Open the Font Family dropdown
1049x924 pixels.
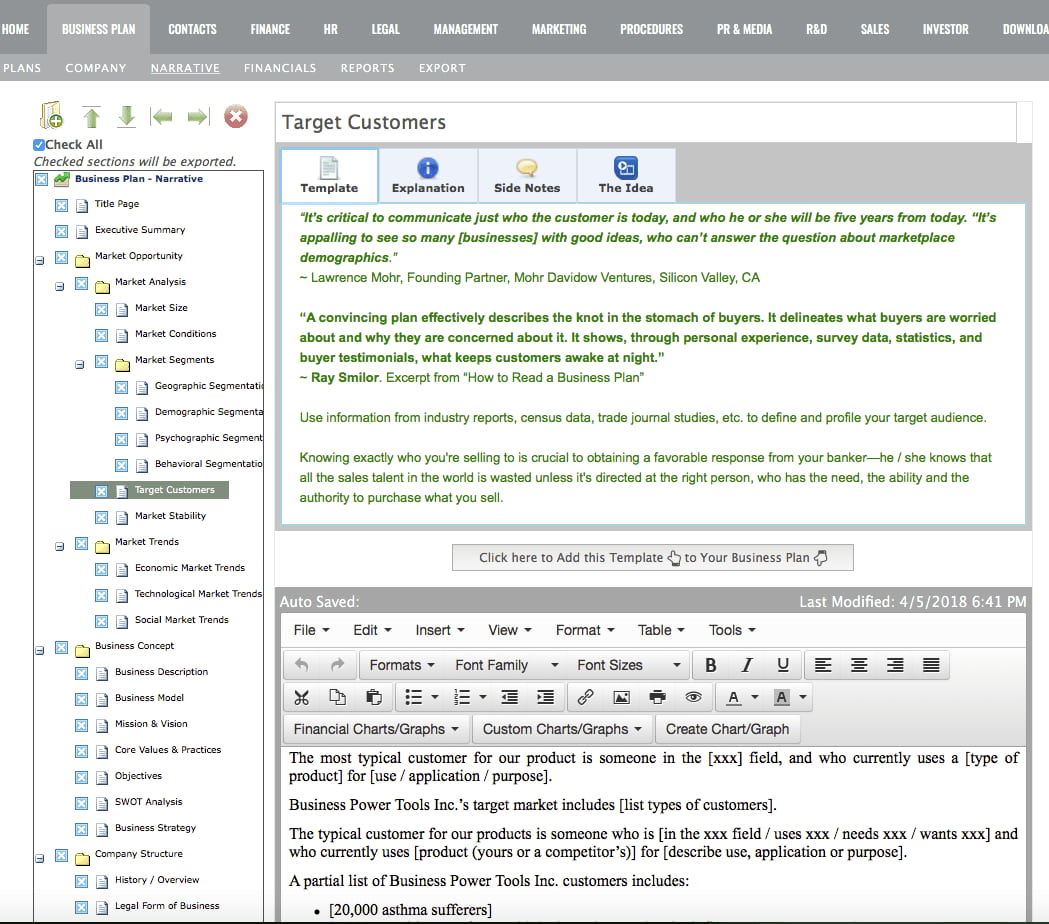pyautogui.click(x=506, y=665)
